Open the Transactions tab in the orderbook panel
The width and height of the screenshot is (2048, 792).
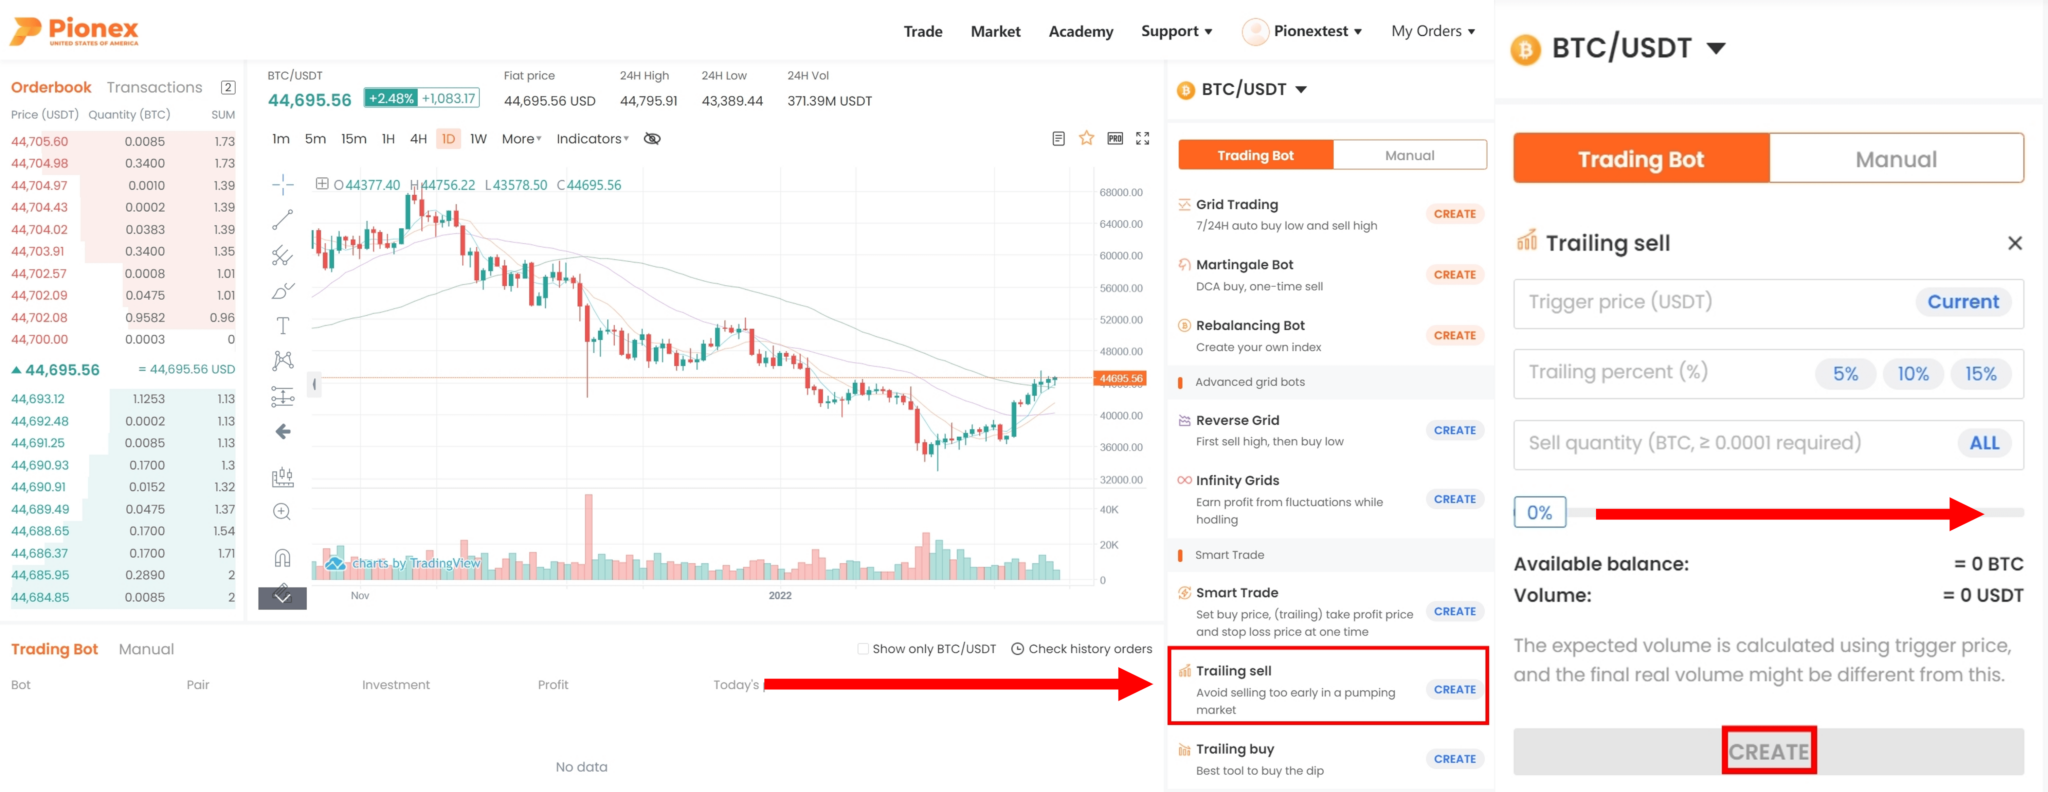(x=153, y=87)
